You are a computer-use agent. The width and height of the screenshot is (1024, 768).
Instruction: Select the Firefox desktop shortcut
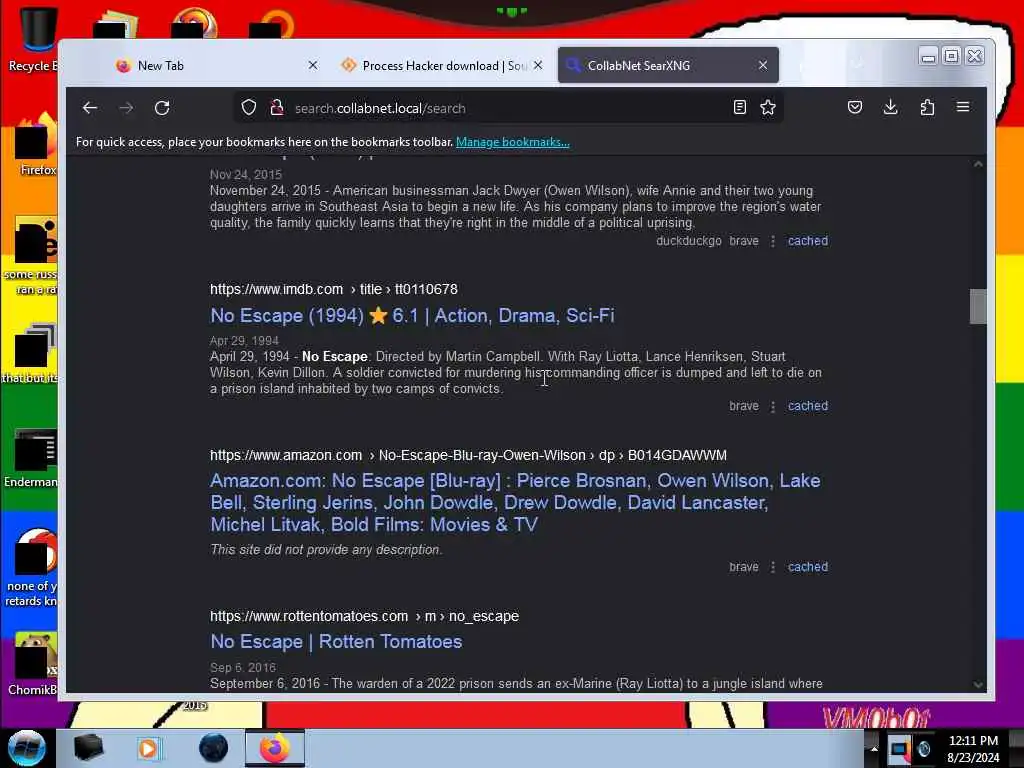point(36,144)
